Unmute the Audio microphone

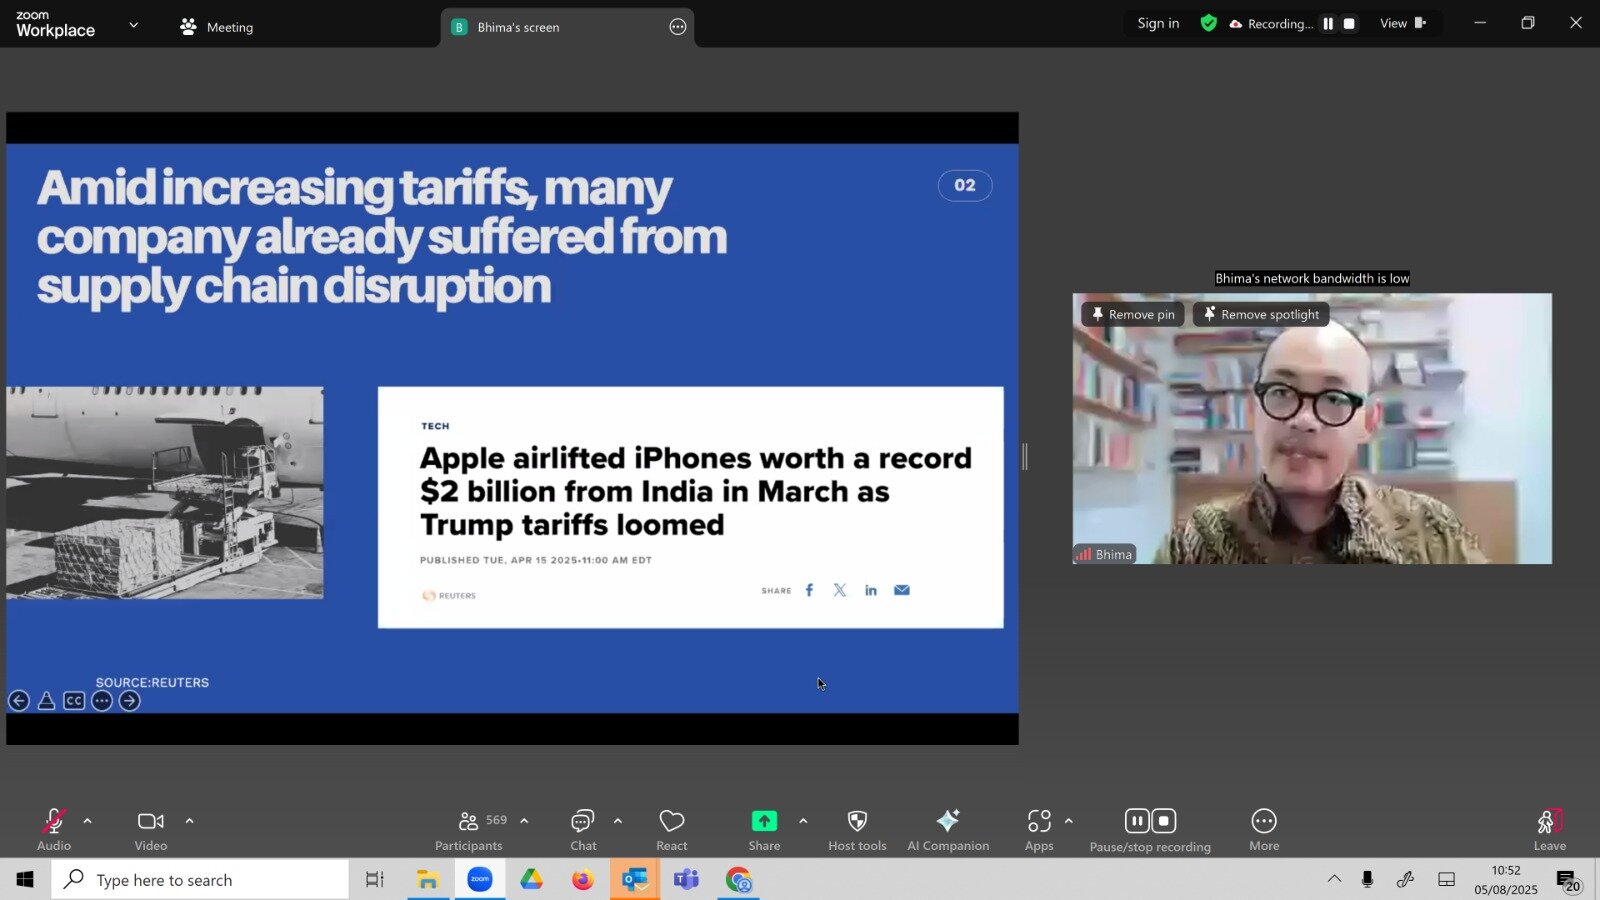54,829
